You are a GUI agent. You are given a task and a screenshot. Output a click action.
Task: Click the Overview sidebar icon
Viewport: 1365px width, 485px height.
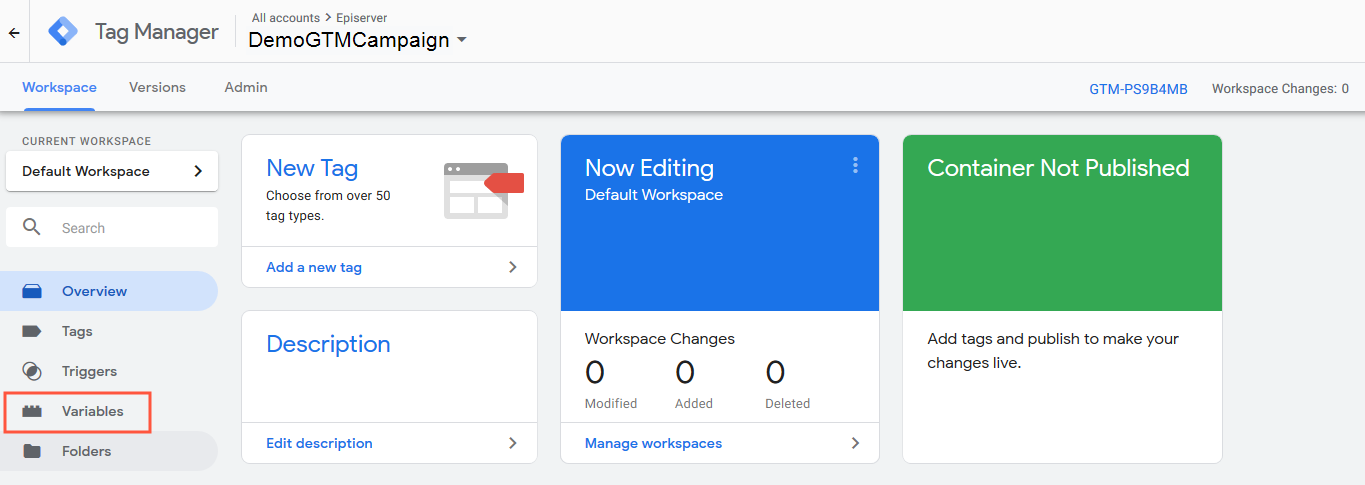(x=32, y=291)
